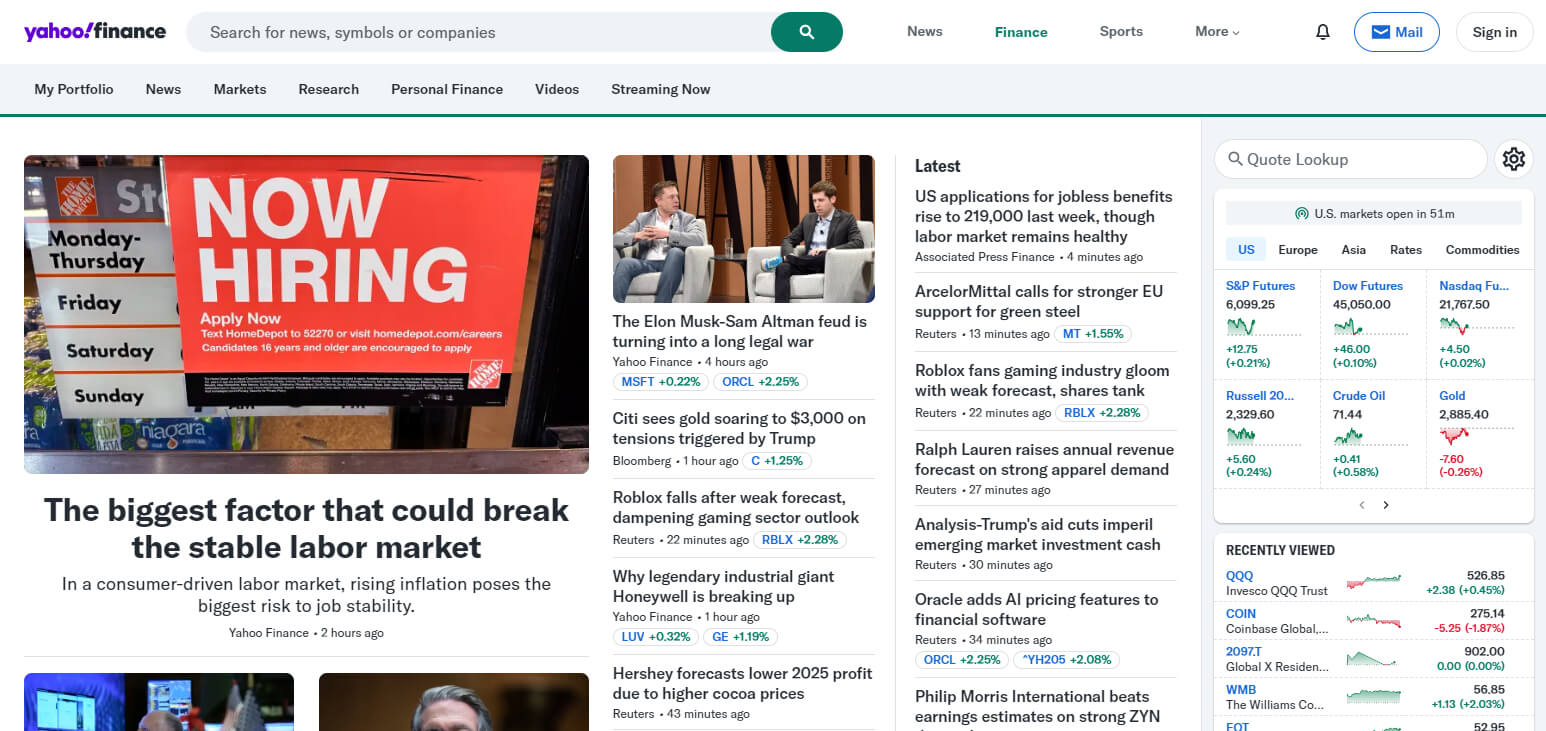Open Roblox falls after weak forecast article

click(x=736, y=507)
